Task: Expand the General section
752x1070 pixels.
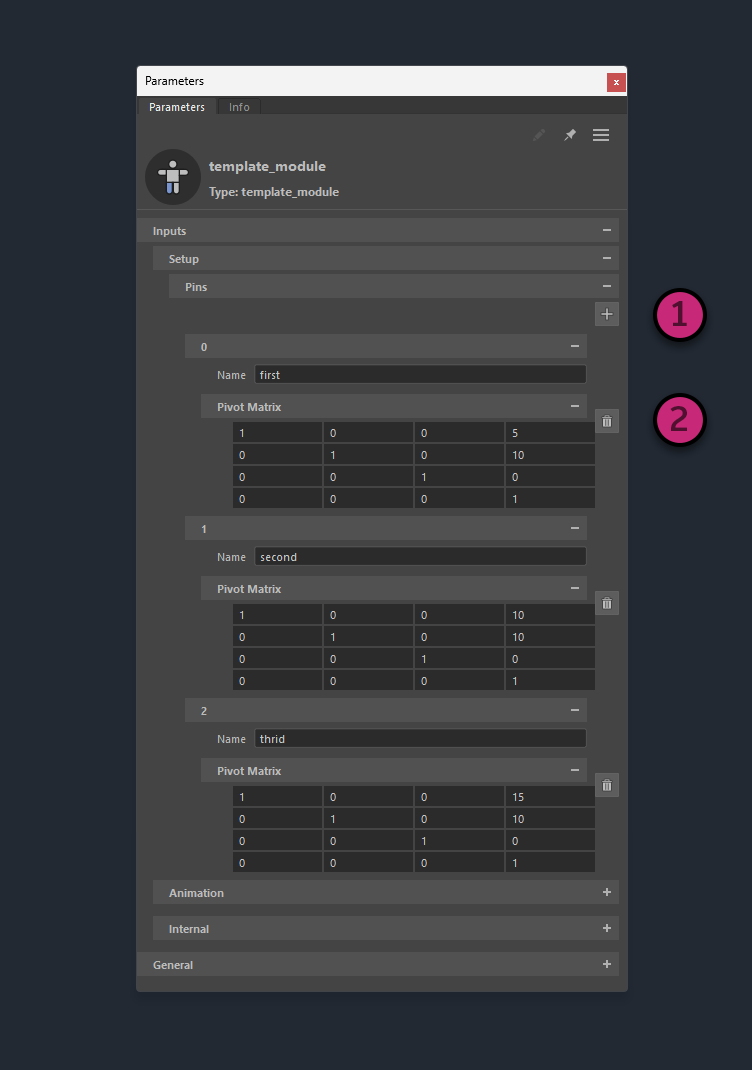Action: (606, 965)
